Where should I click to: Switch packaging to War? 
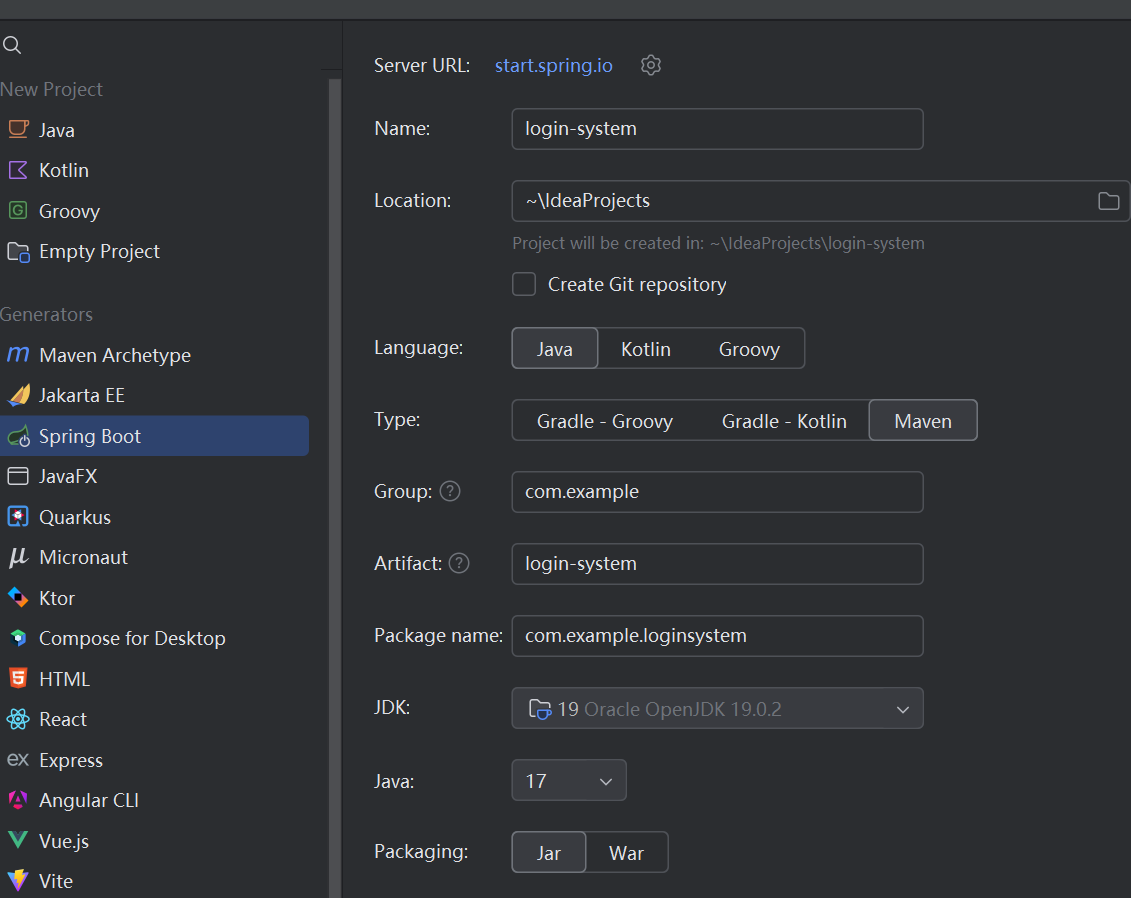[626, 853]
